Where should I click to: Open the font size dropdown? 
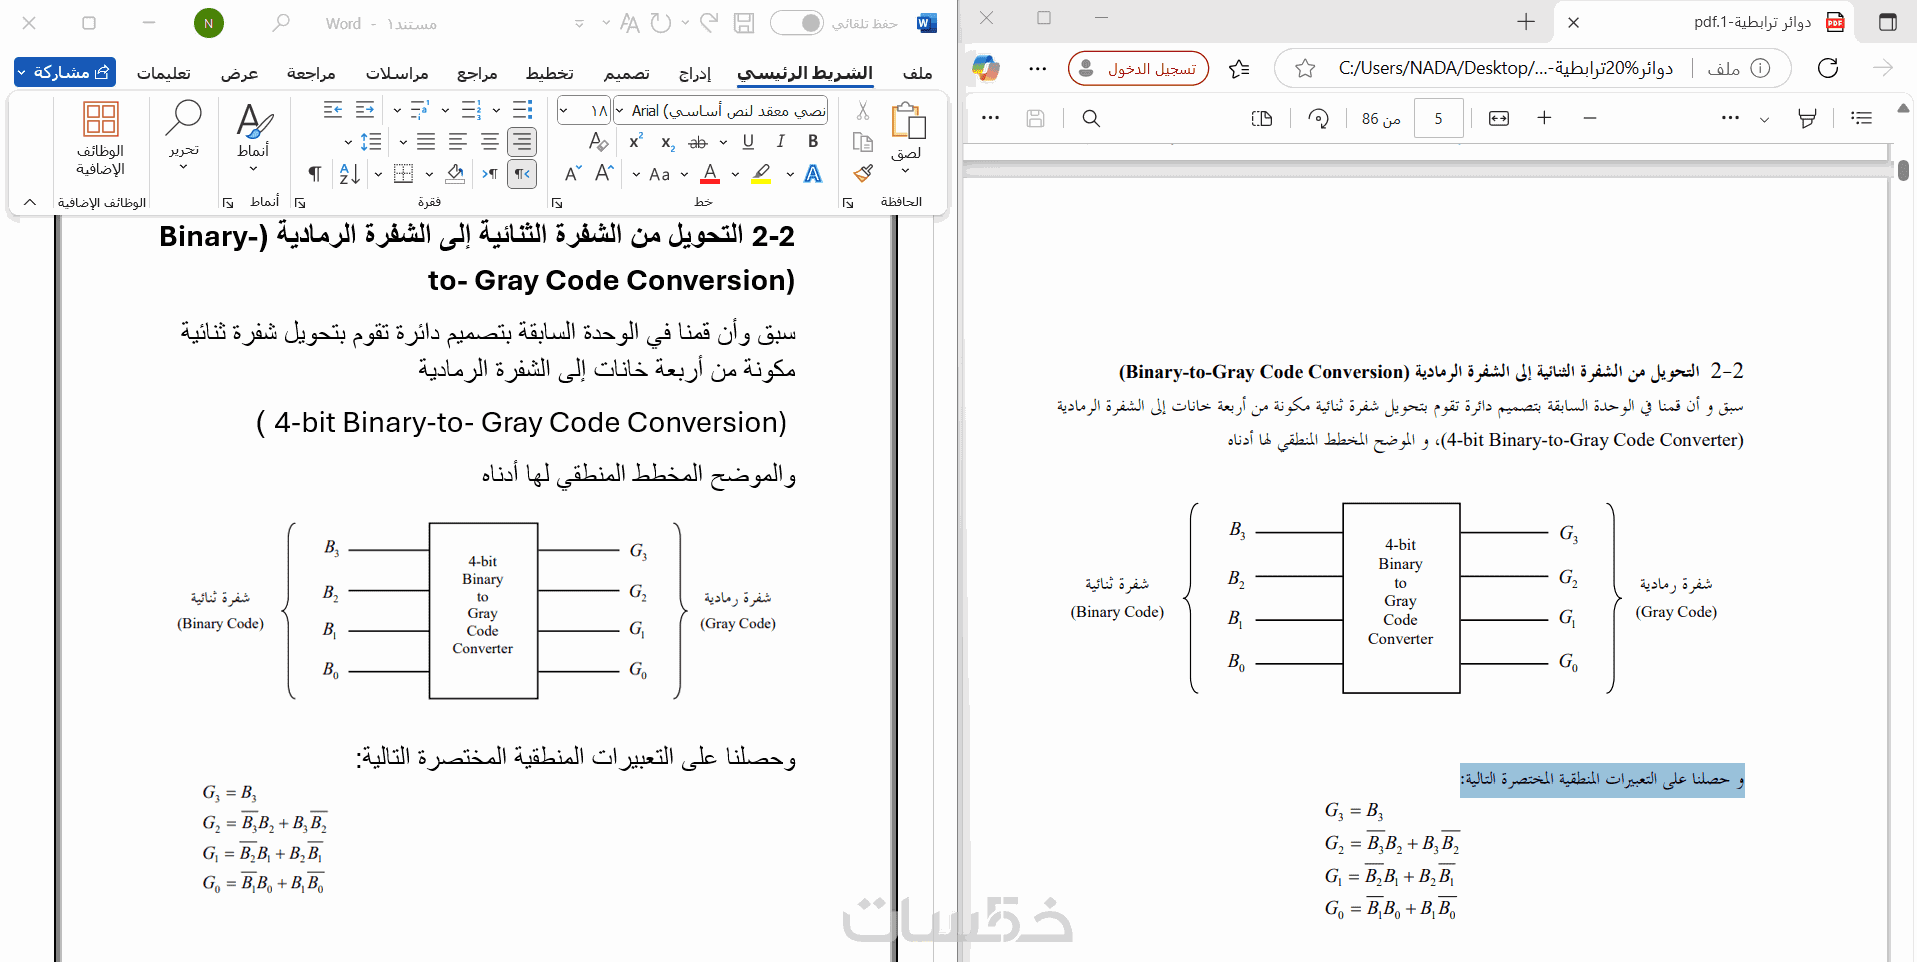coord(564,111)
